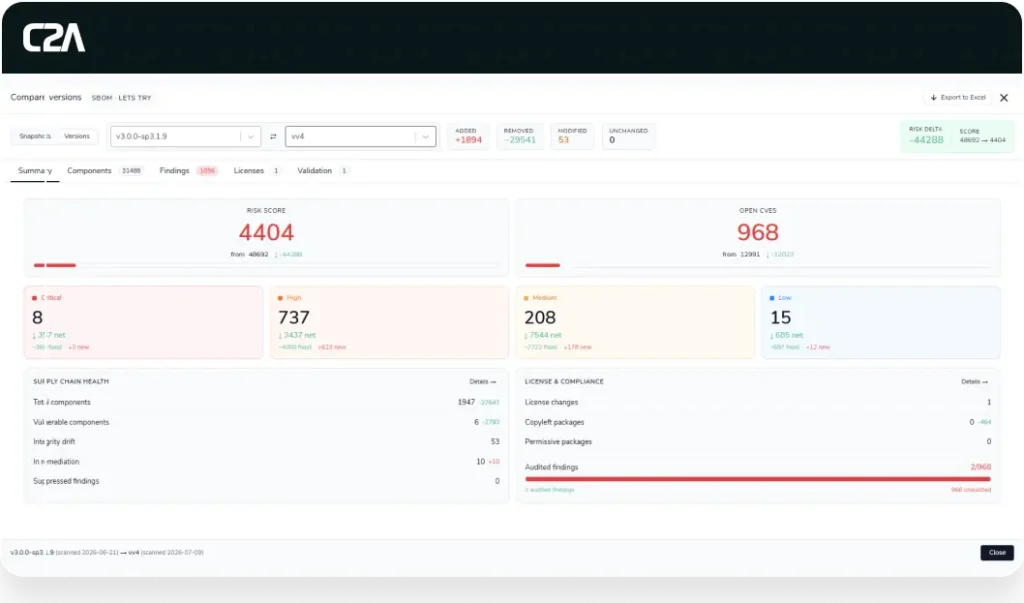Select the Summary tab
The image size is (1024, 603).
click(x=35, y=171)
